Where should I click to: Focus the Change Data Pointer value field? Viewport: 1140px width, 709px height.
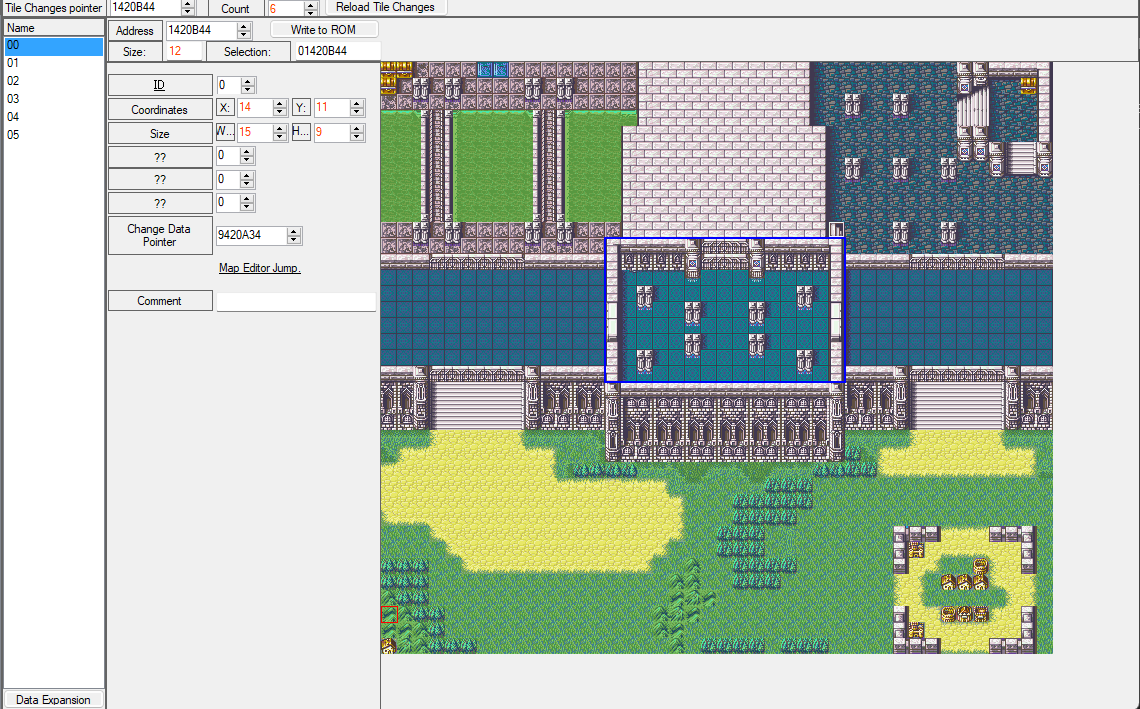click(x=252, y=236)
